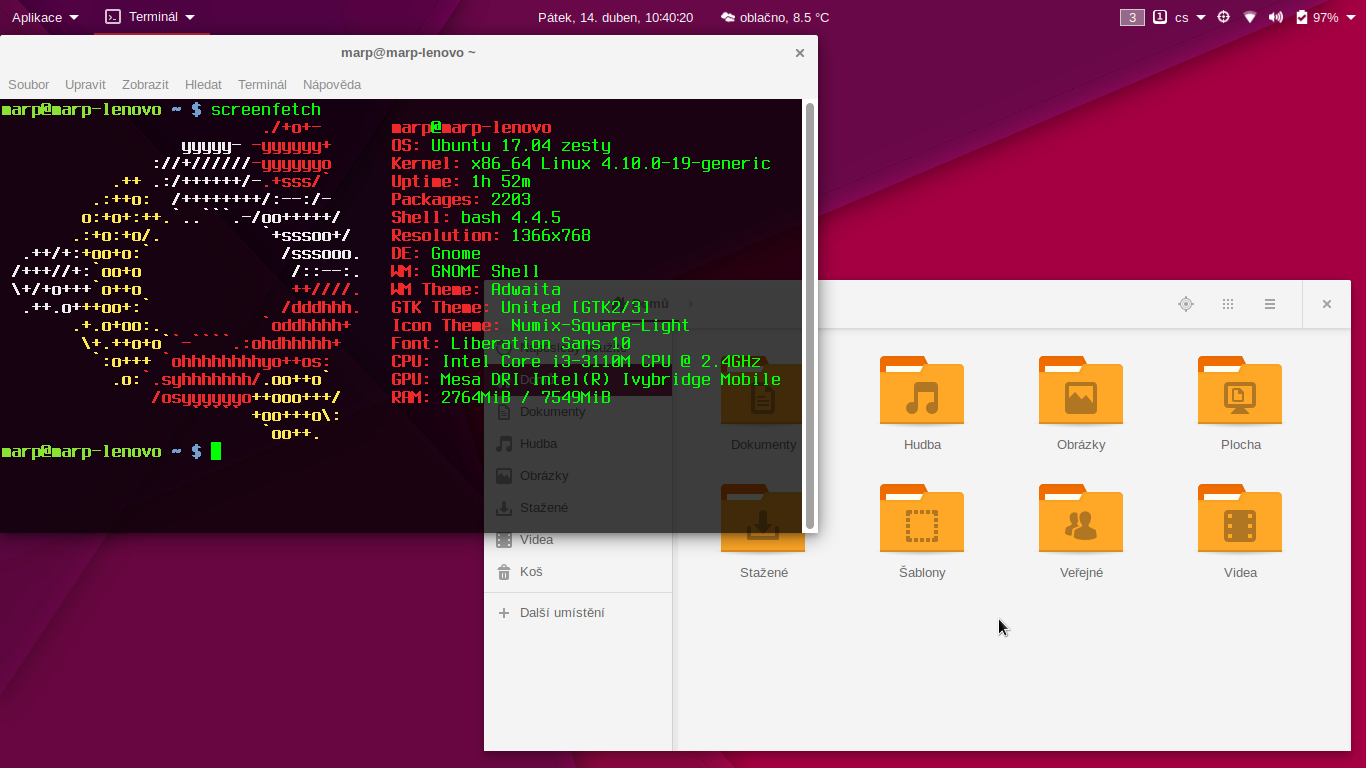
Task: Open the file manager hamburger menu
Action: coord(1270,304)
